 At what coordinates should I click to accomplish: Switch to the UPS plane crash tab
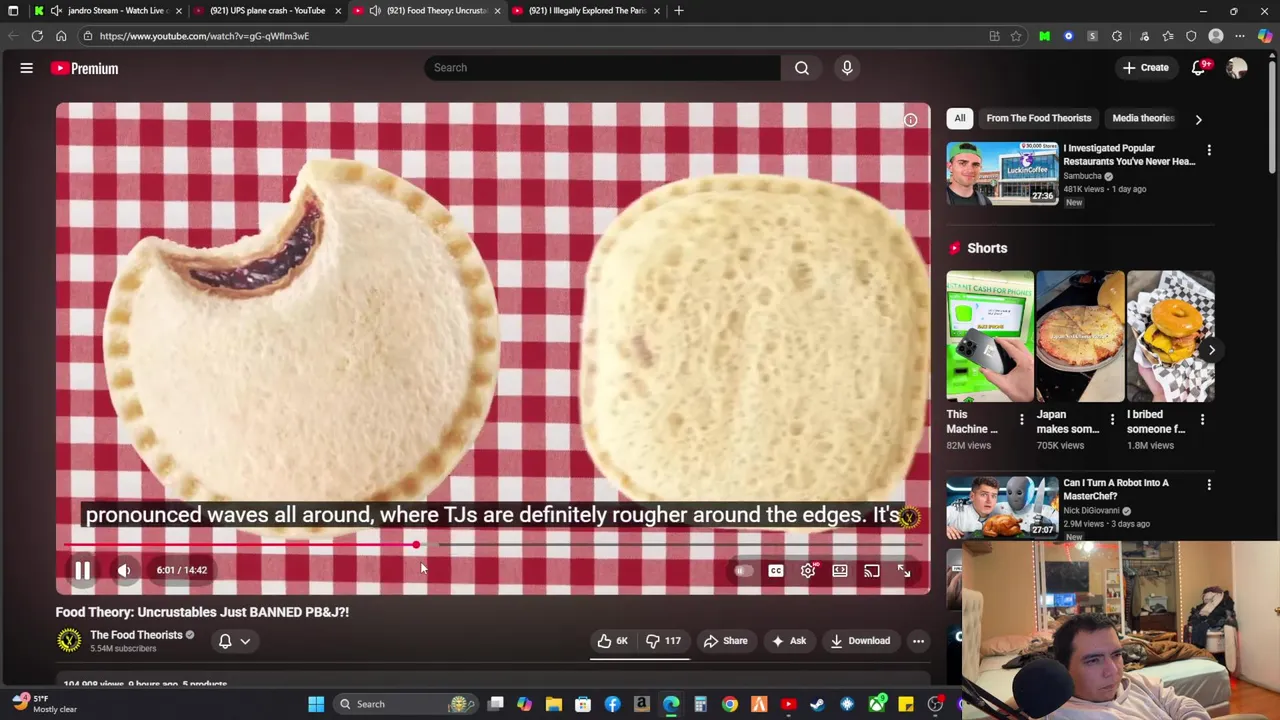pyautogui.click(x=267, y=10)
